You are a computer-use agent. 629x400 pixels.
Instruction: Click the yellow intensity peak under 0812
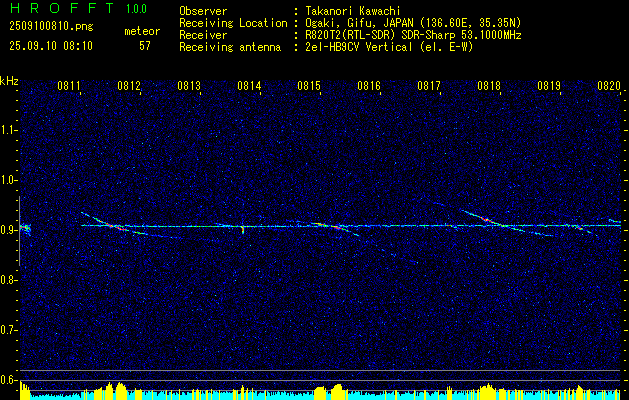121,391
